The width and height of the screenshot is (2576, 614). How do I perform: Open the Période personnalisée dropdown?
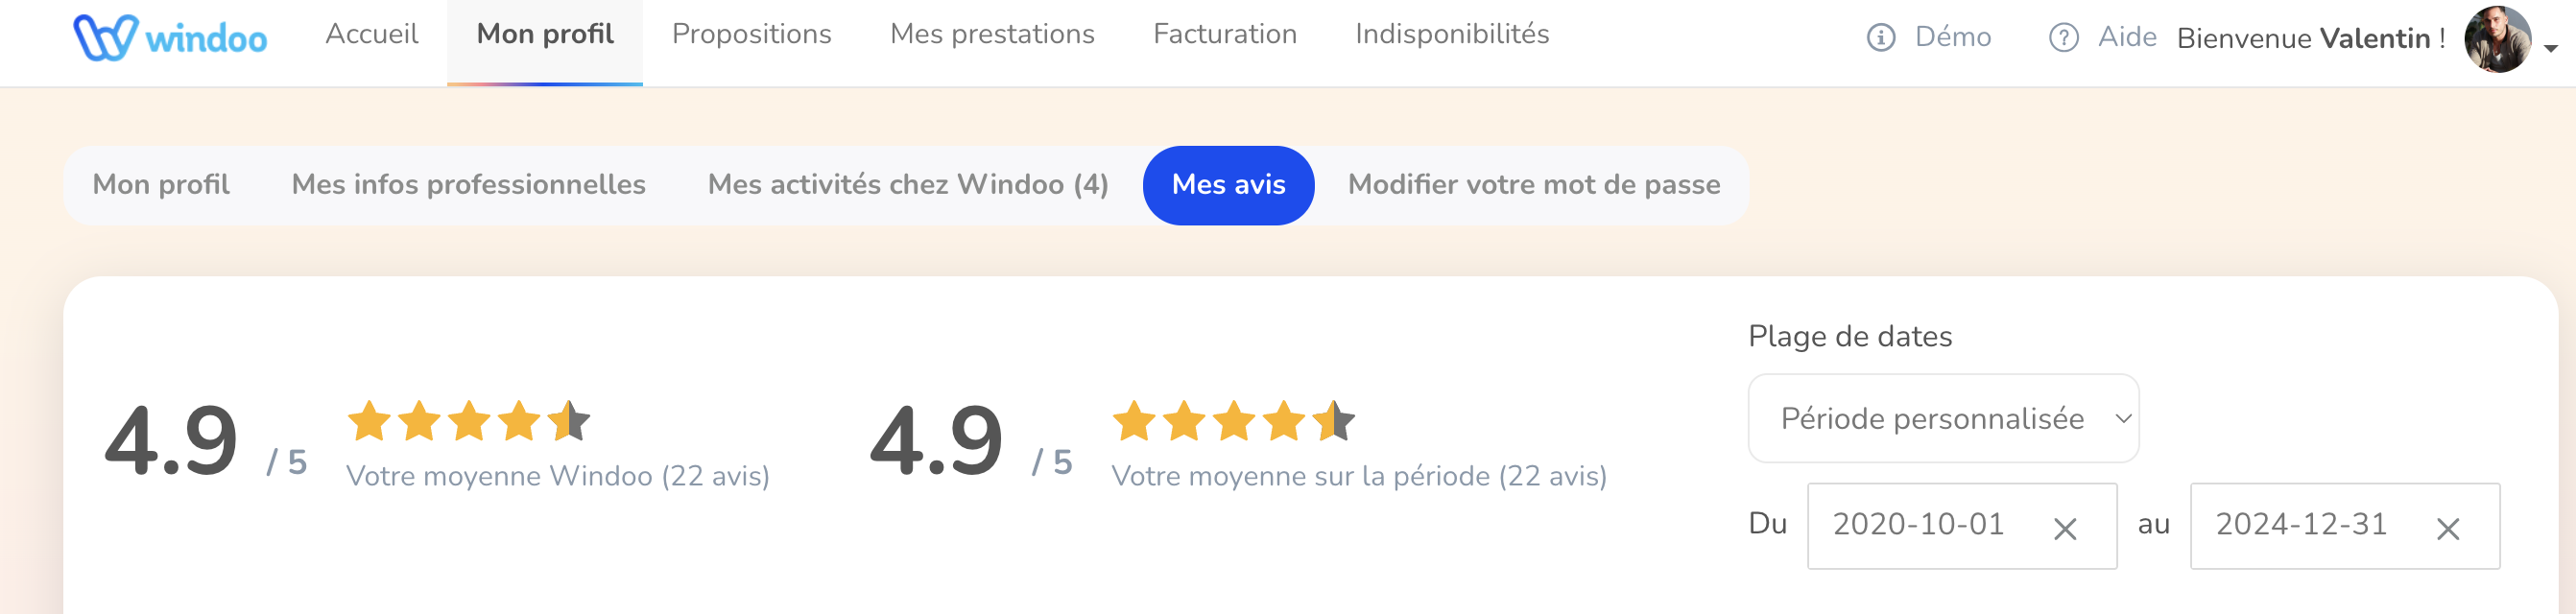[x=1943, y=418]
